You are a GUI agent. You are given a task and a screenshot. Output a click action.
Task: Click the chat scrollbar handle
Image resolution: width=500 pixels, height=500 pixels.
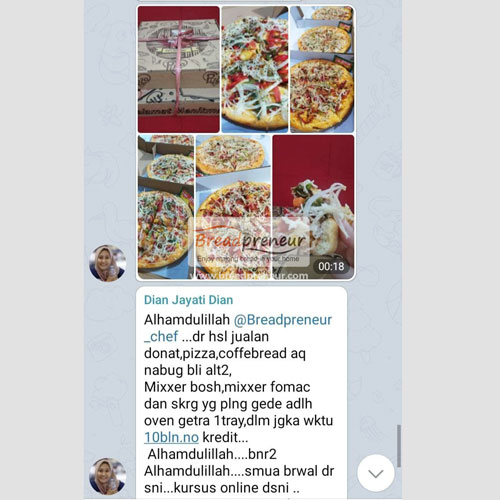click(x=399, y=446)
